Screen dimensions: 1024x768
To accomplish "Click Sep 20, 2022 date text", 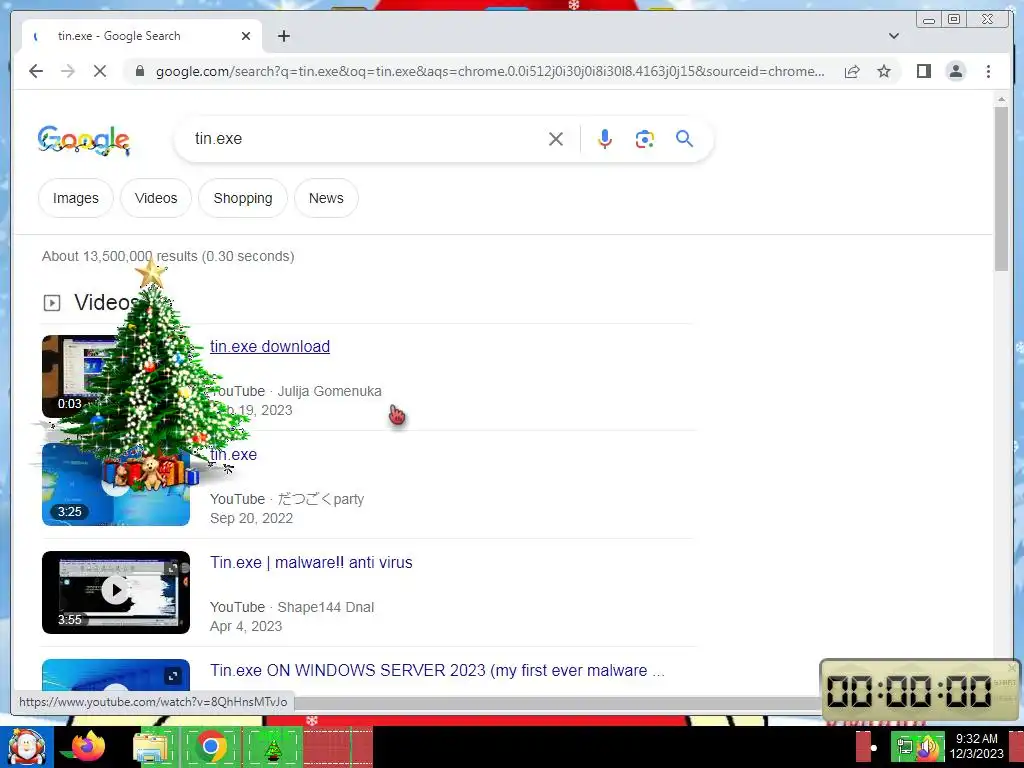I will click(251, 518).
